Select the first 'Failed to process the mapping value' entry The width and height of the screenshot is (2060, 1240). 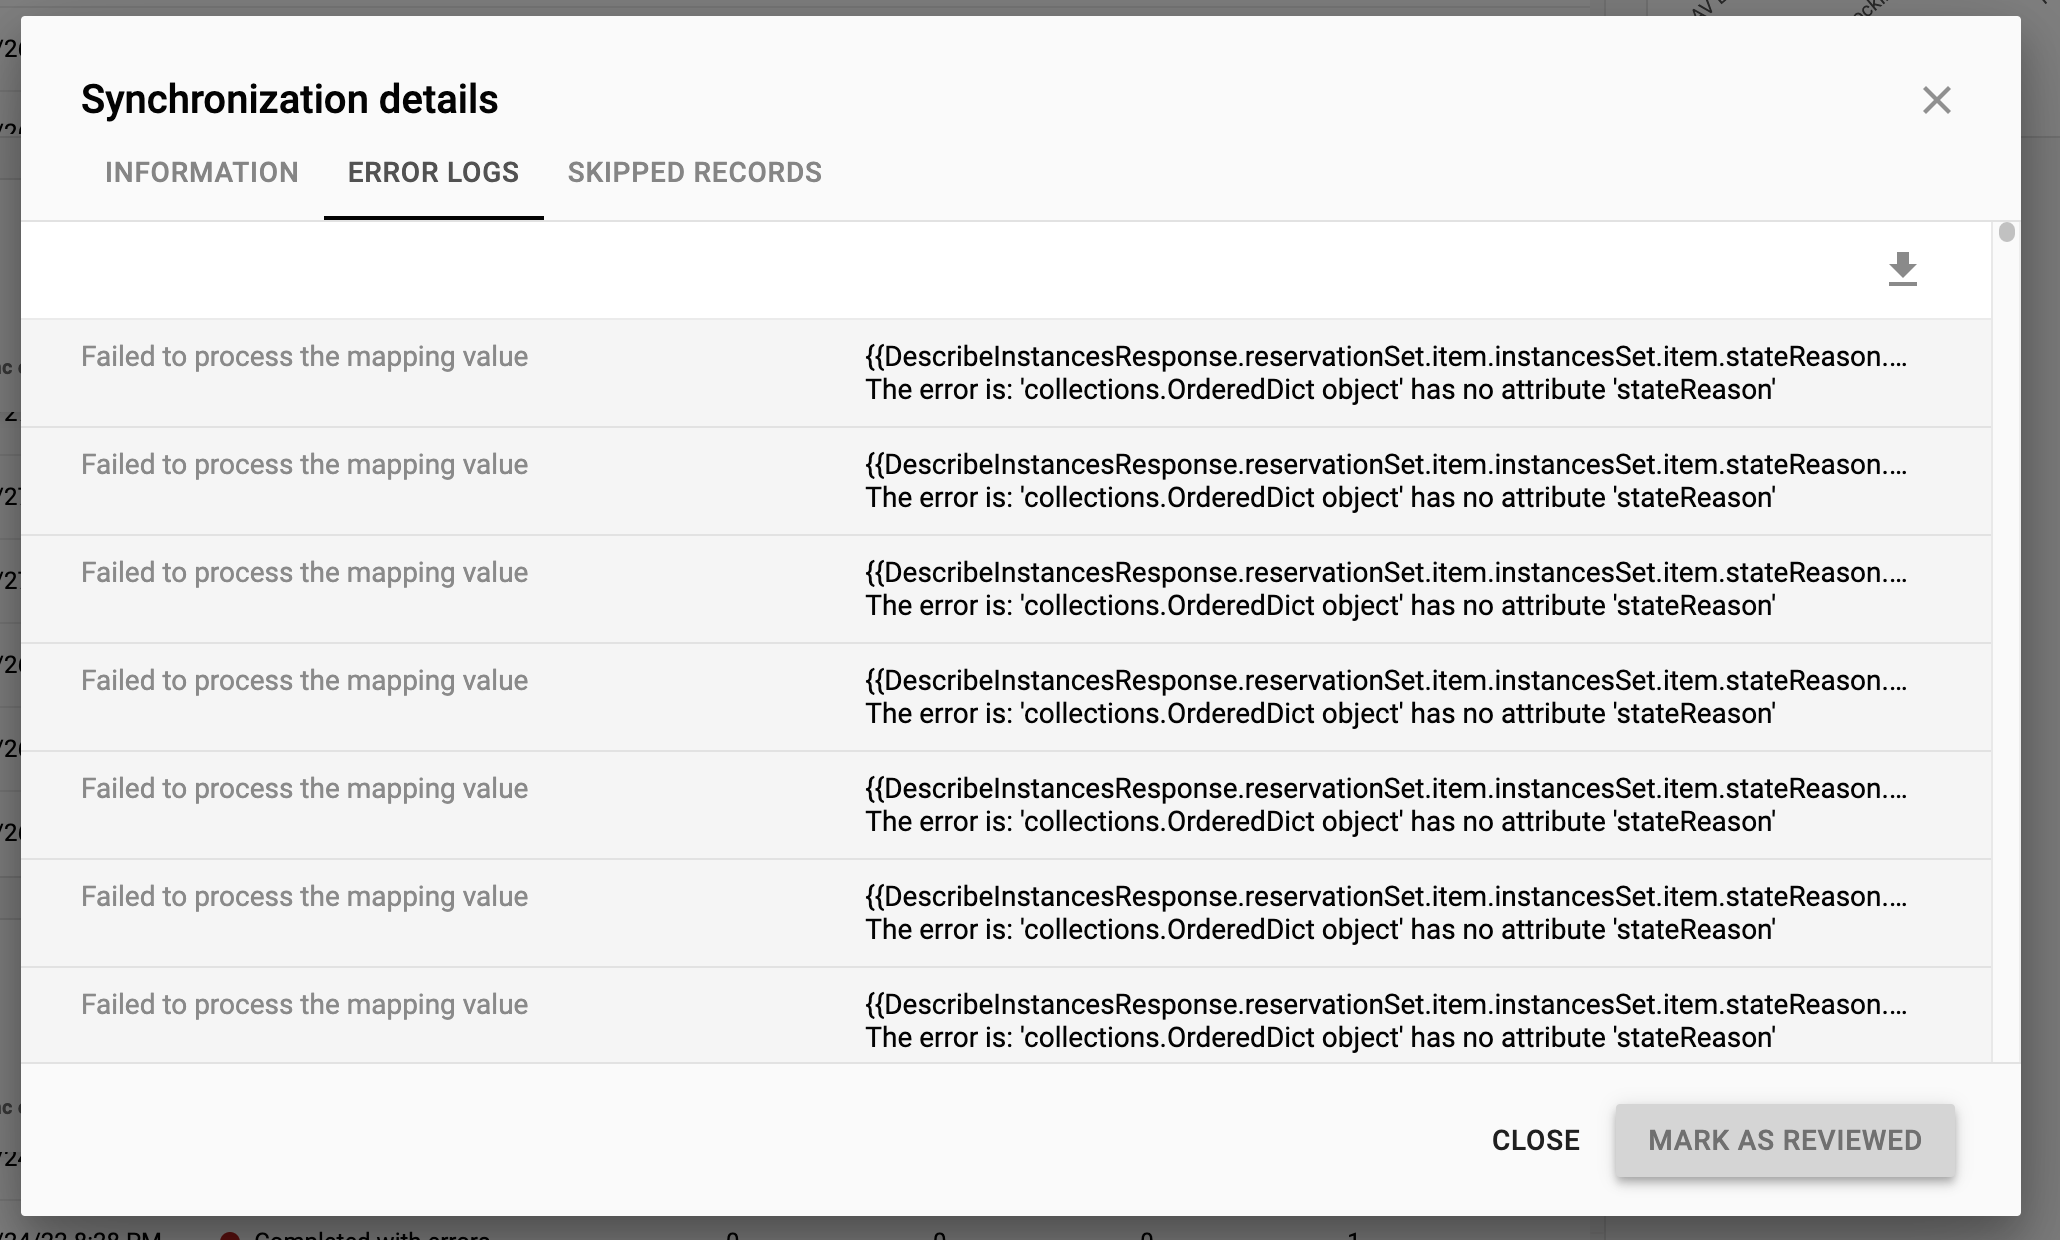[304, 356]
